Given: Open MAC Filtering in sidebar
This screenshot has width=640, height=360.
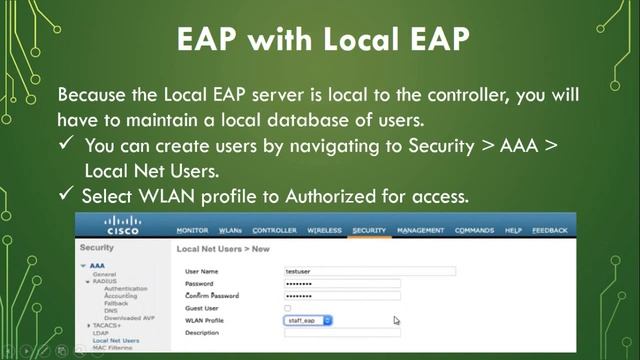Looking at the screenshot, I should [x=112, y=348].
